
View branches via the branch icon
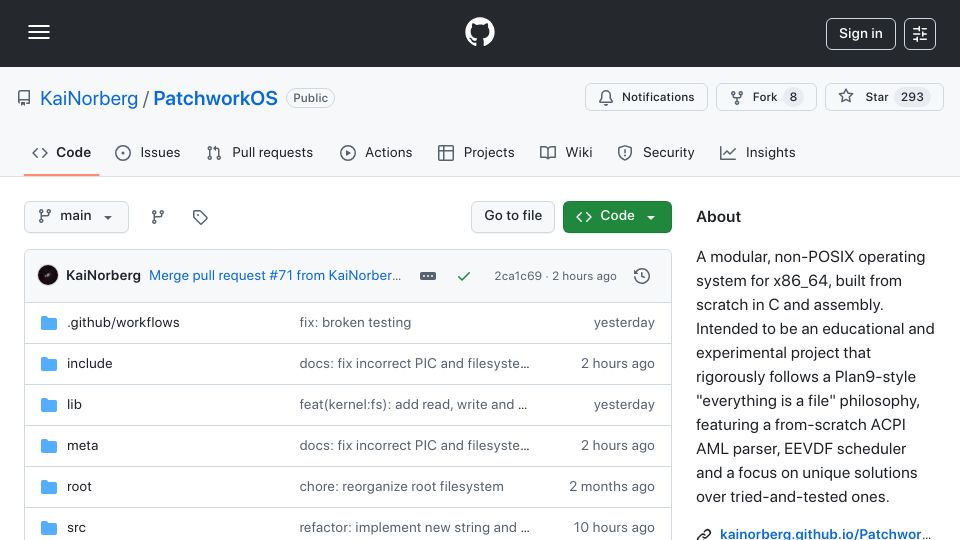157,217
